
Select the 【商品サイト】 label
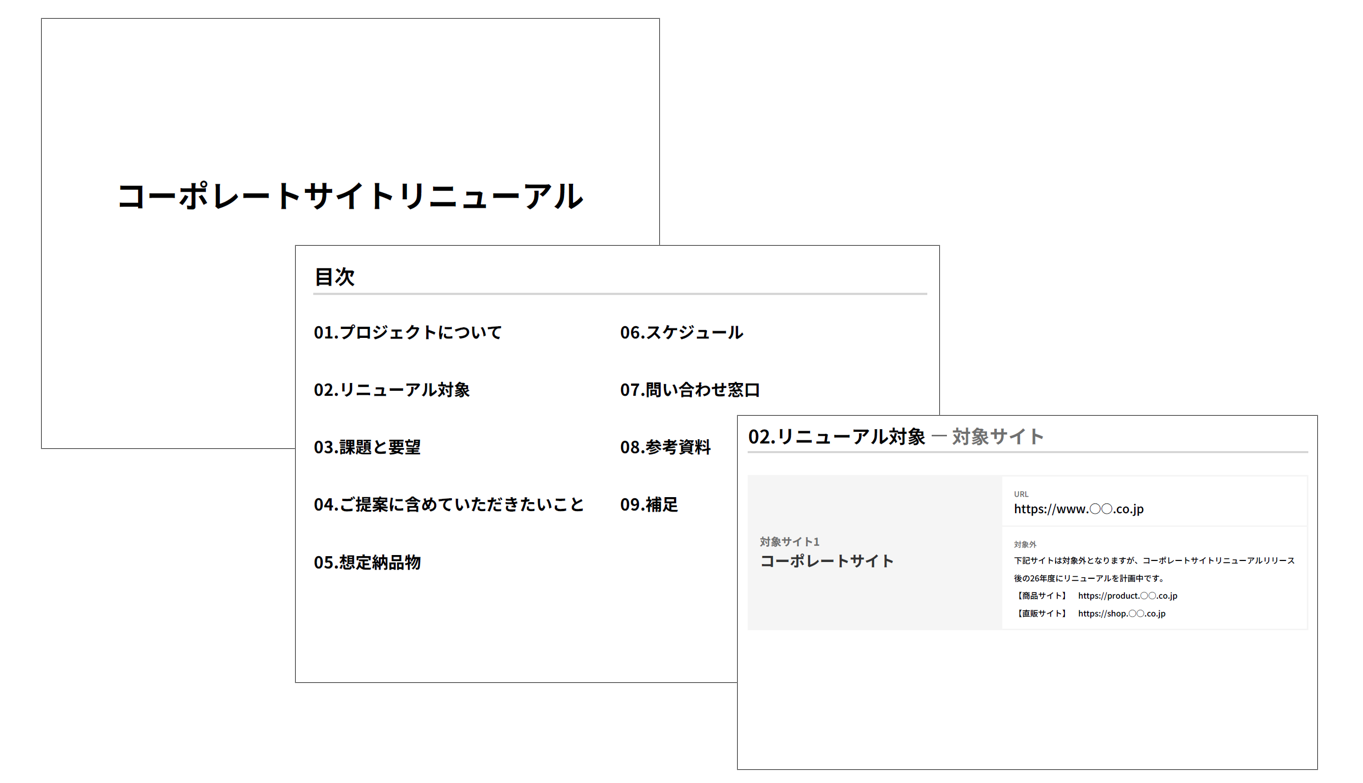click(1042, 596)
